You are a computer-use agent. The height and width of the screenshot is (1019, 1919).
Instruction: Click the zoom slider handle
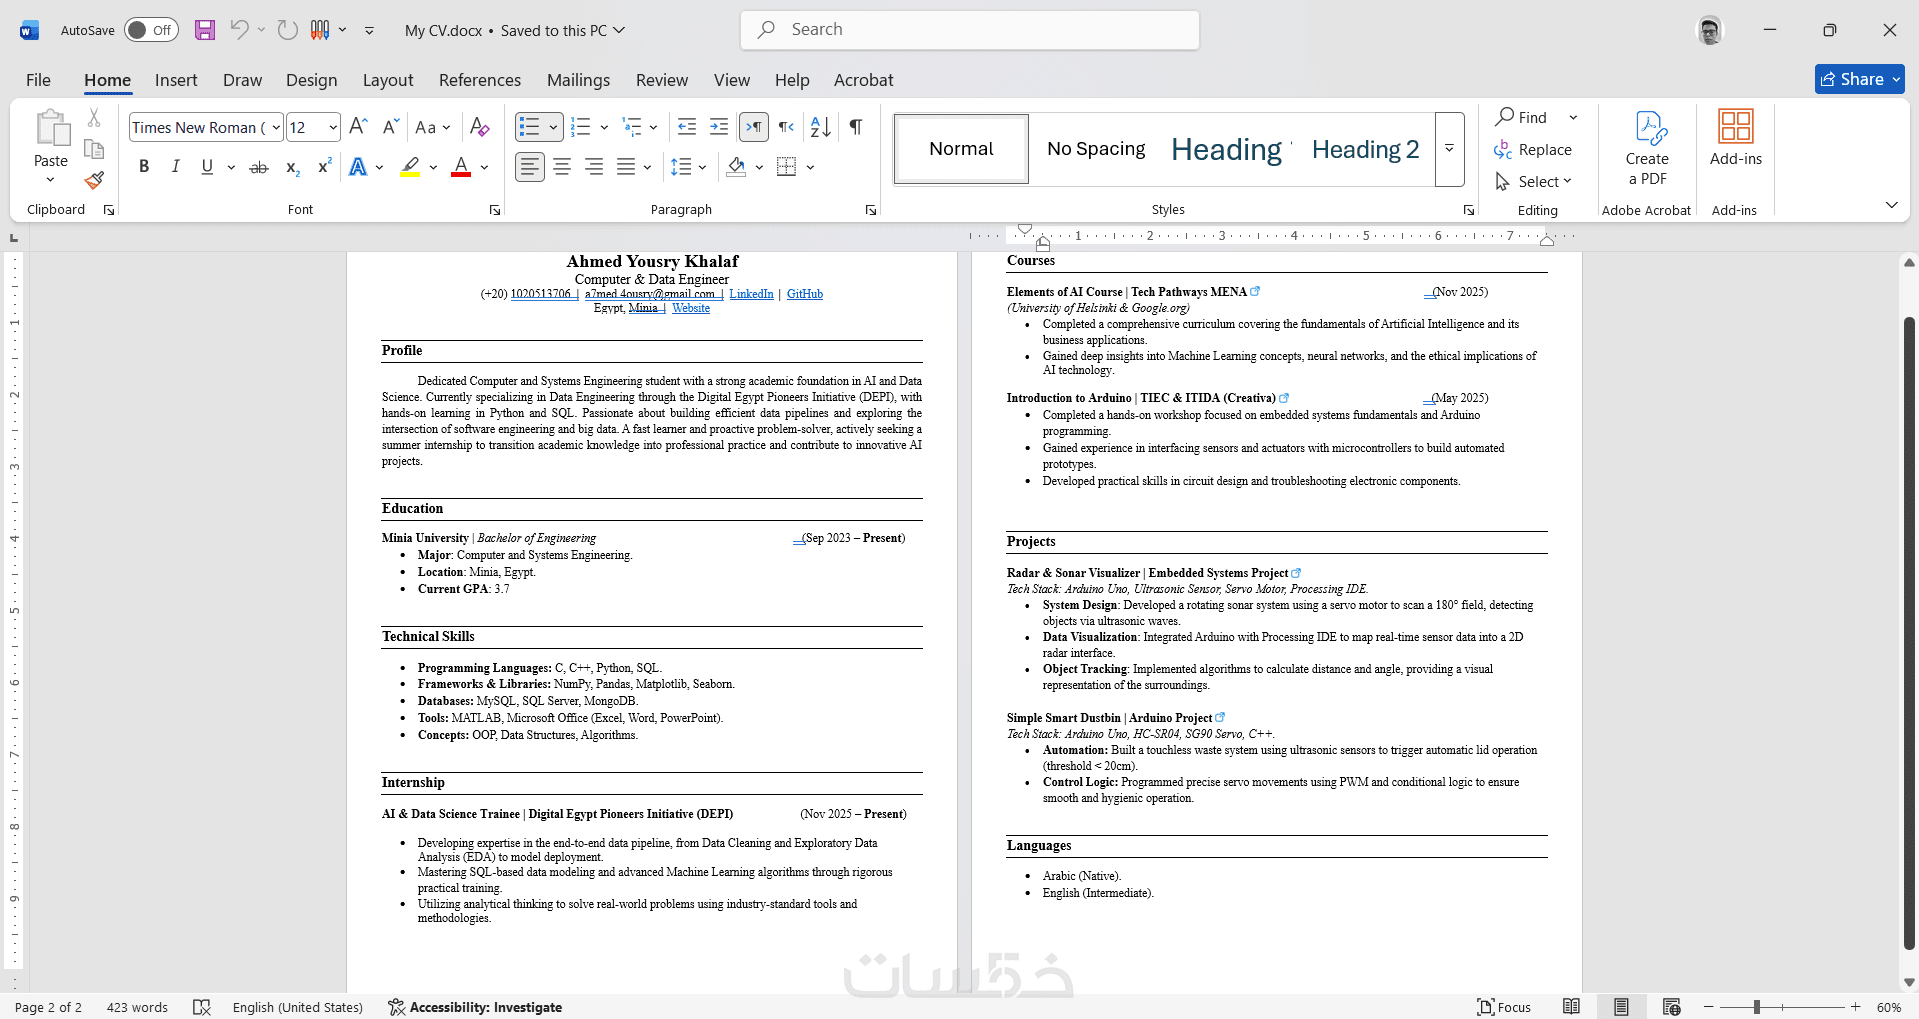coord(1757,1007)
